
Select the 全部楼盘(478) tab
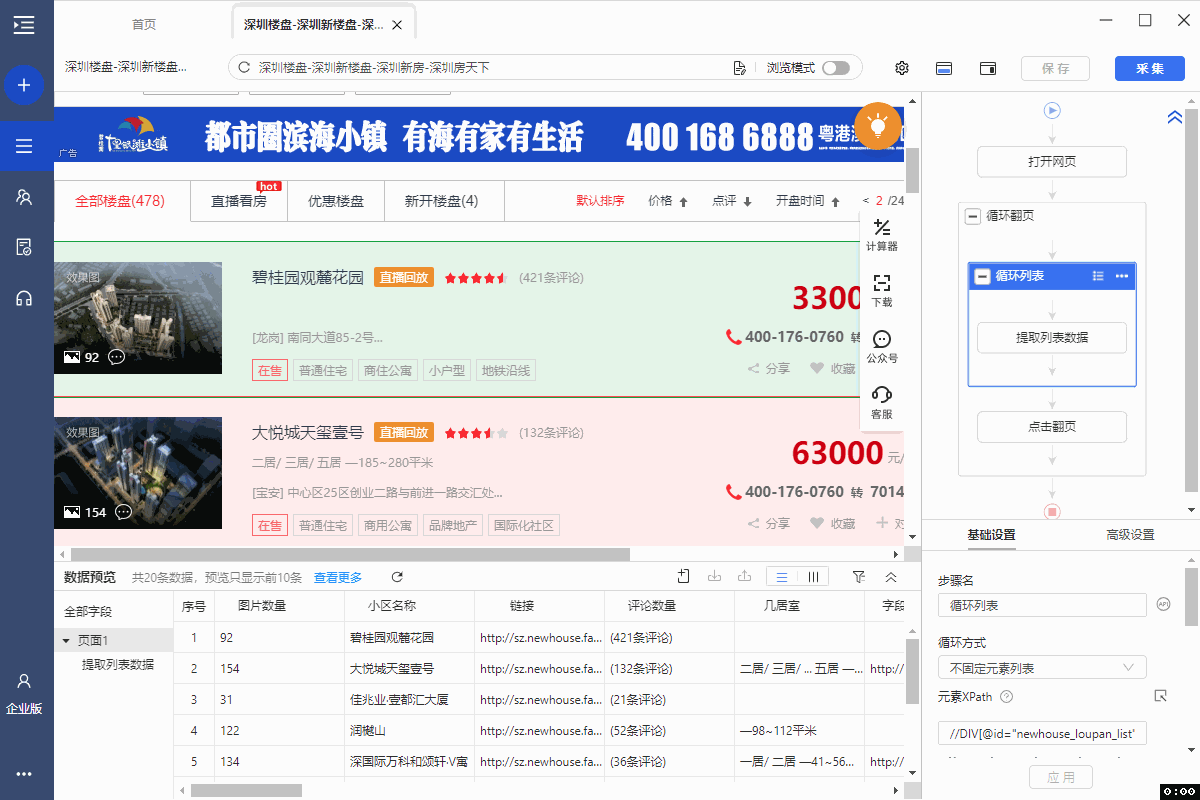point(120,201)
